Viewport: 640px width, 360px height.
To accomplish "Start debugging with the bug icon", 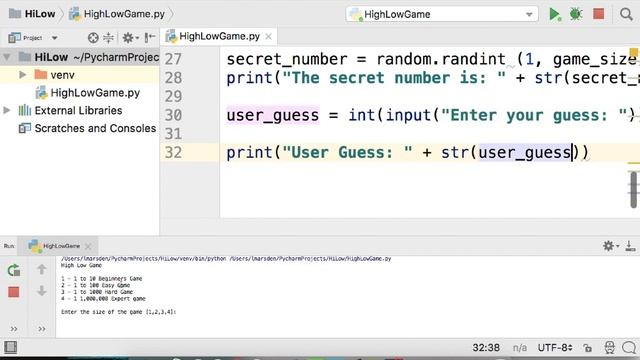I will coord(576,14).
